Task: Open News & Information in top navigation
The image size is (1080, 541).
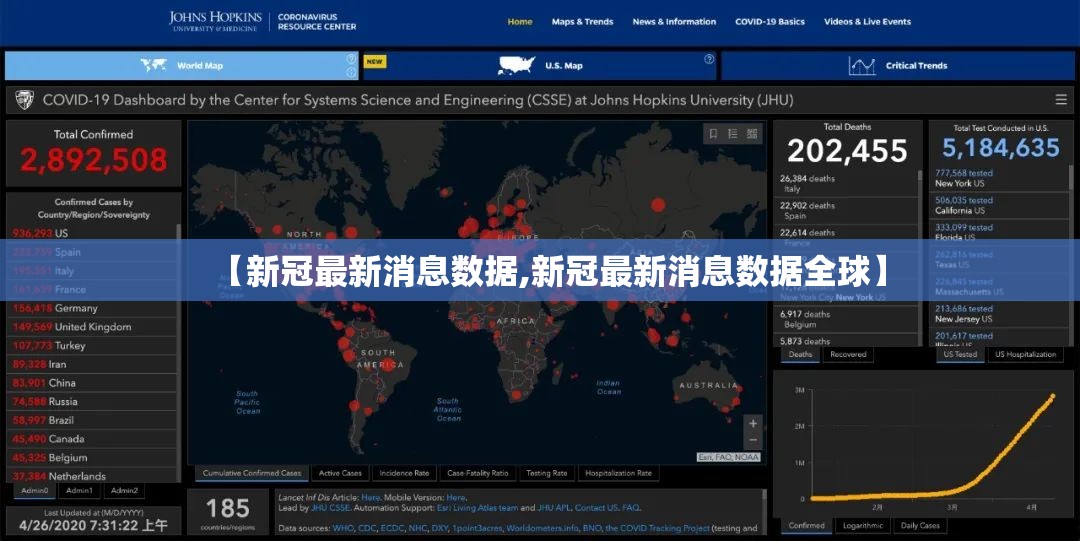Action: coord(674,21)
